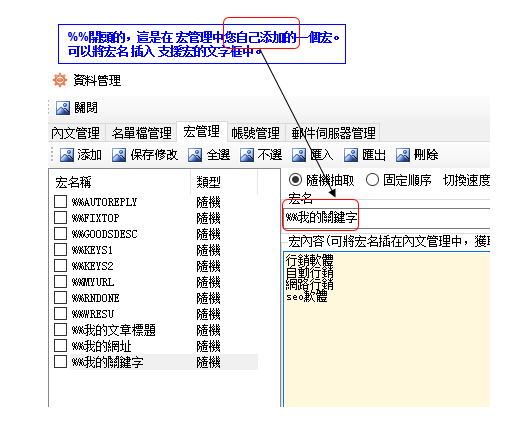Switch to the 內文管理 tab

tap(75, 133)
